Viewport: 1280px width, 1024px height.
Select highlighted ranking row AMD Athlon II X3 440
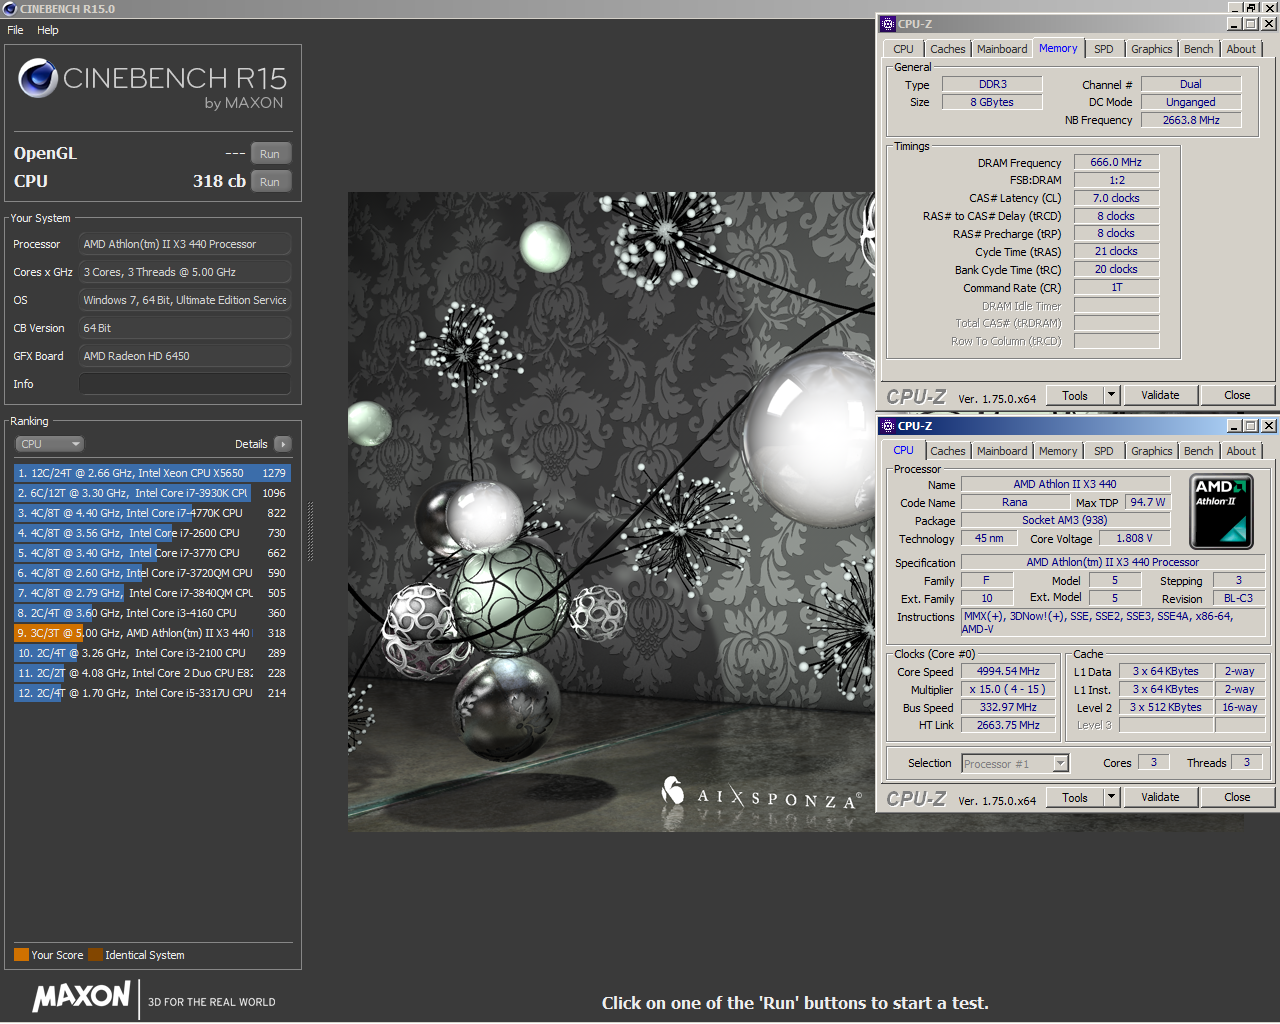pos(152,633)
